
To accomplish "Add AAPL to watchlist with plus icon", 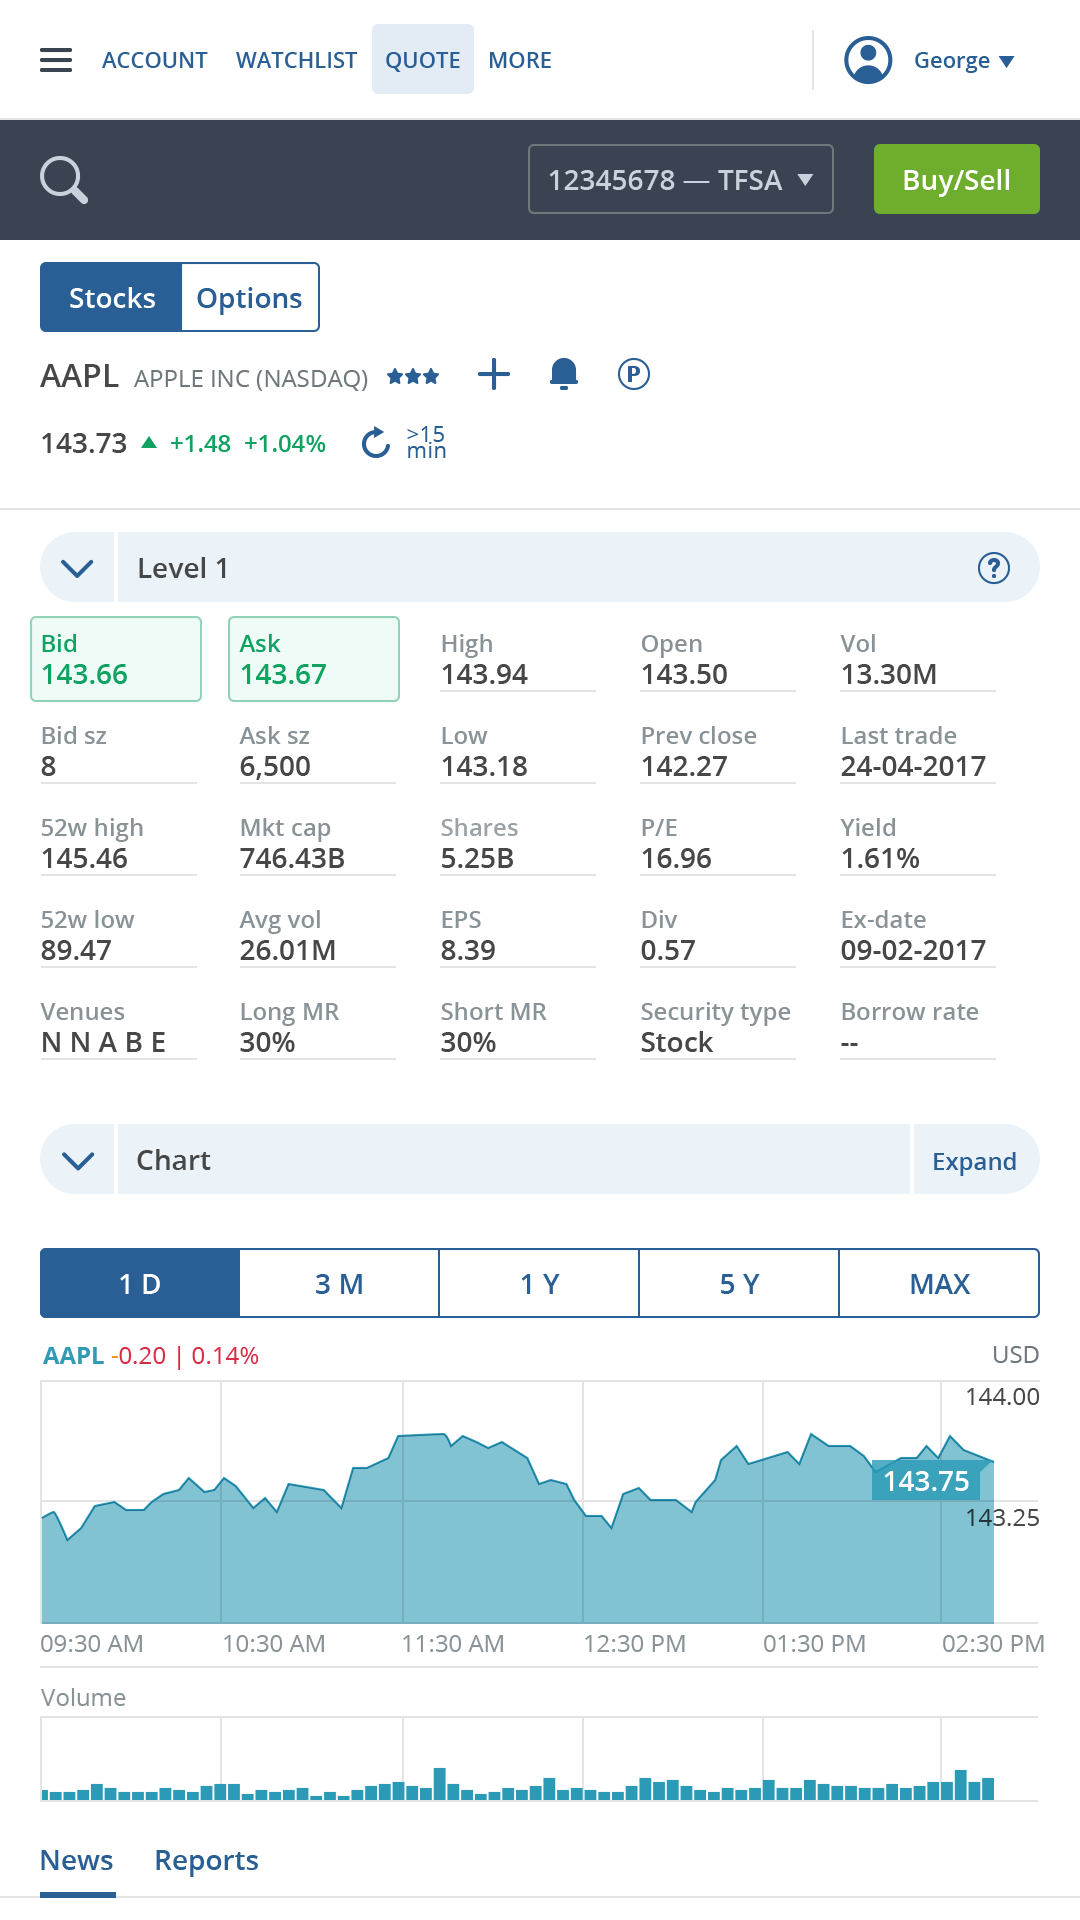I will pos(494,375).
